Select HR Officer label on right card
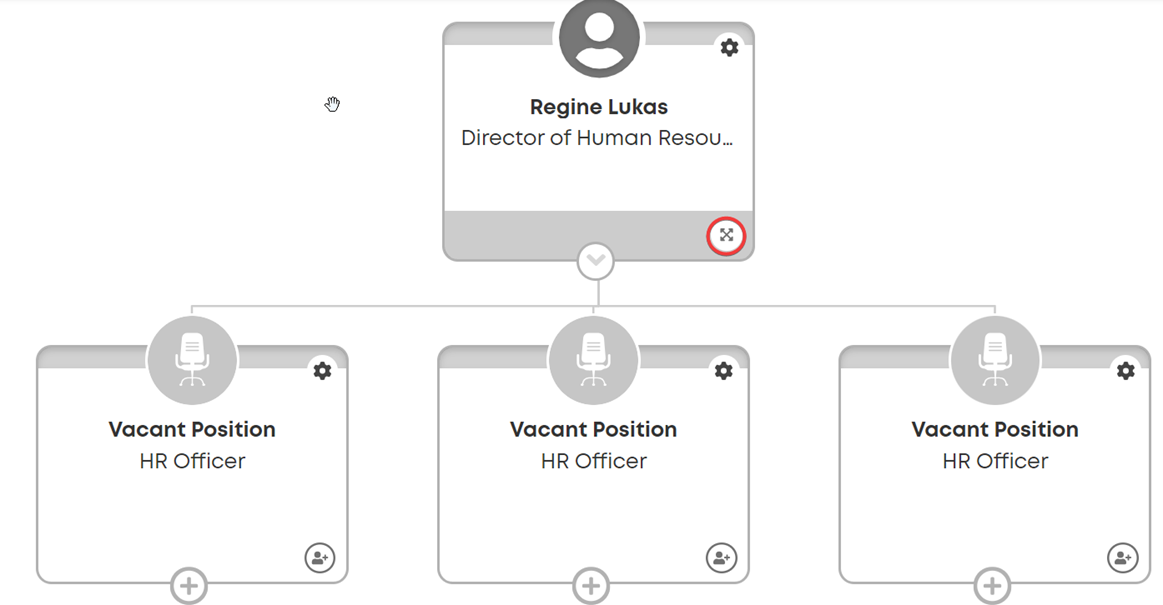 pyautogui.click(x=995, y=461)
